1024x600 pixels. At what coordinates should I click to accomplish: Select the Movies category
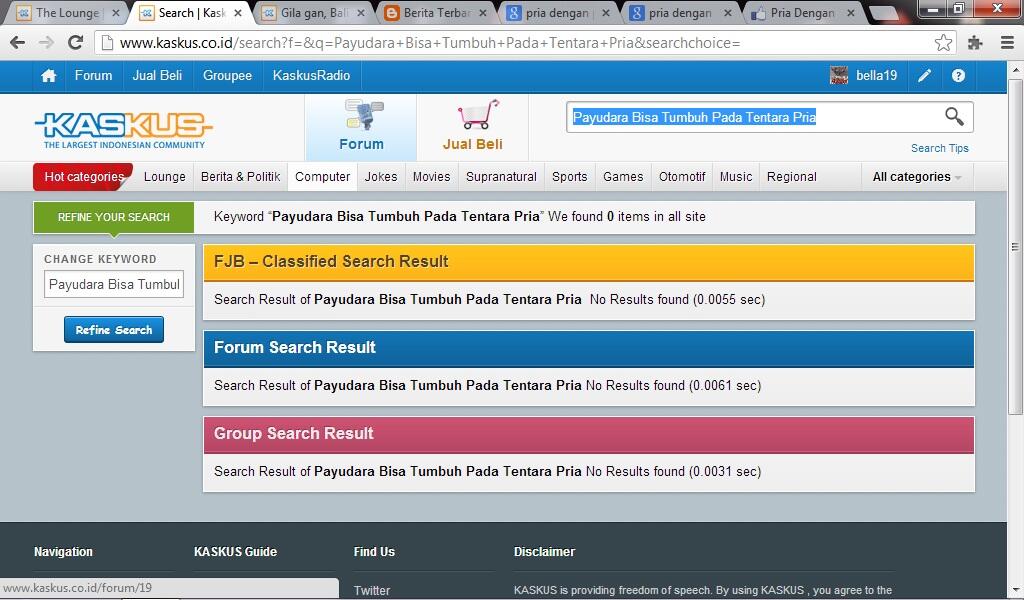point(432,177)
